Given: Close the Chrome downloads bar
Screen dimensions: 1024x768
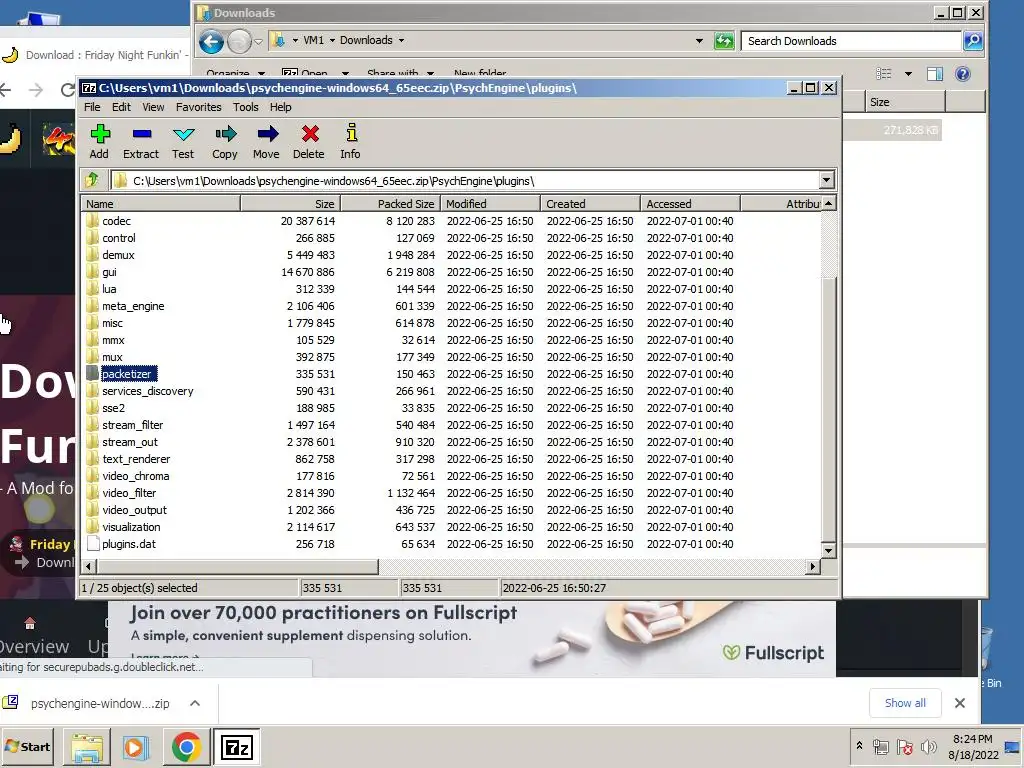Looking at the screenshot, I should coord(959,703).
